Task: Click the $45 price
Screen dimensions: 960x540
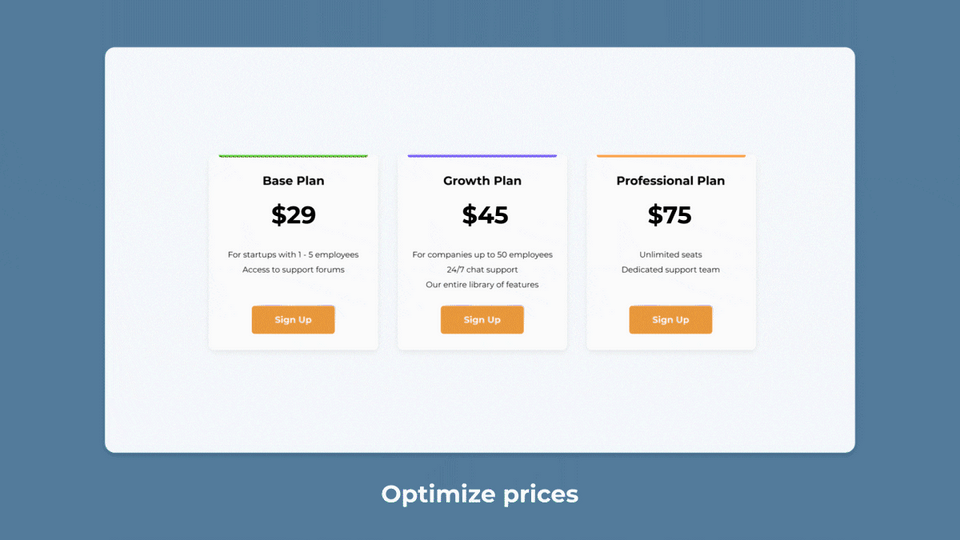Action: pyautogui.click(x=485, y=215)
